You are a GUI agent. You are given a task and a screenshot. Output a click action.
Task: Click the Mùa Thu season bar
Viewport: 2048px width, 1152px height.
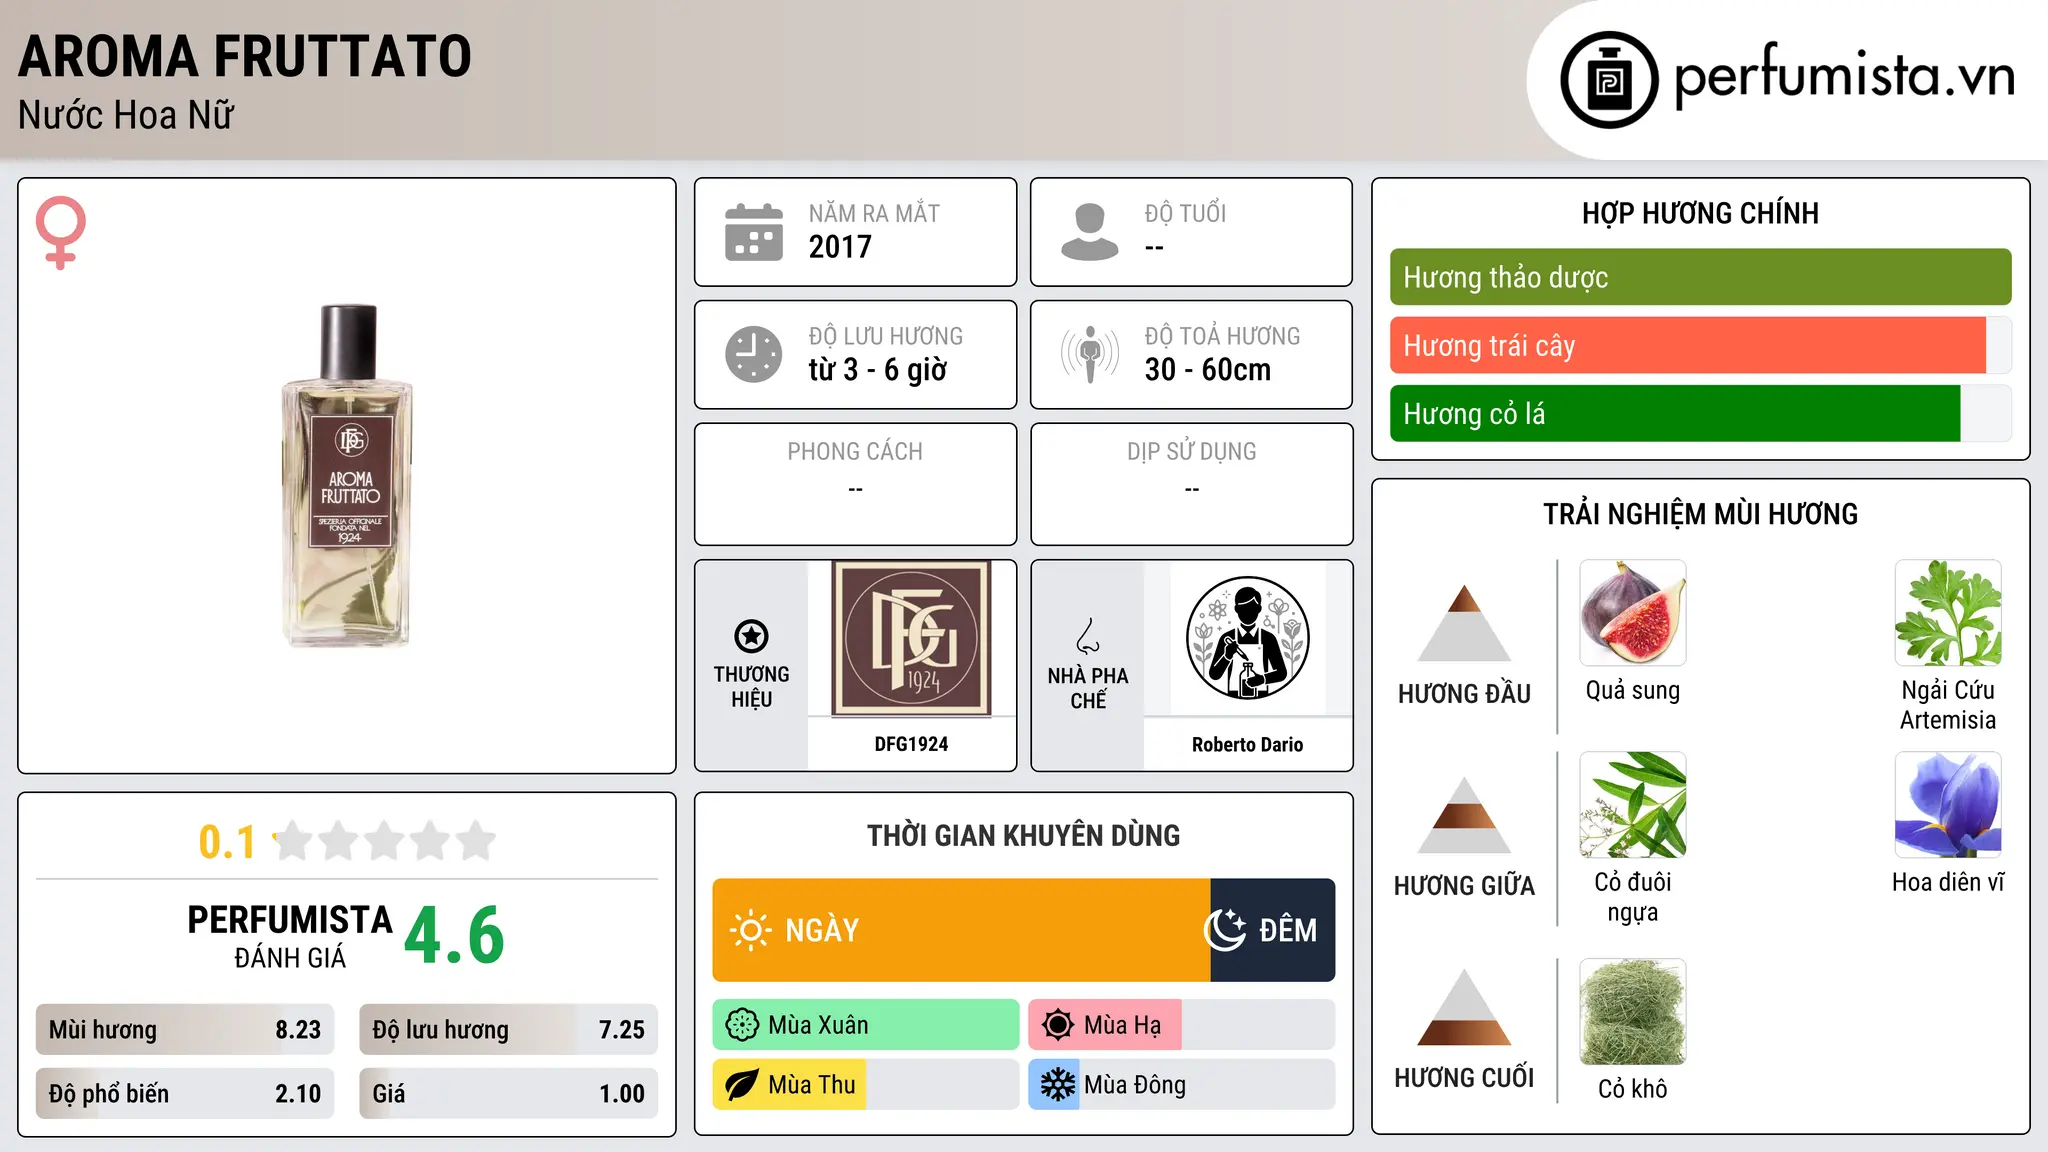click(866, 1085)
